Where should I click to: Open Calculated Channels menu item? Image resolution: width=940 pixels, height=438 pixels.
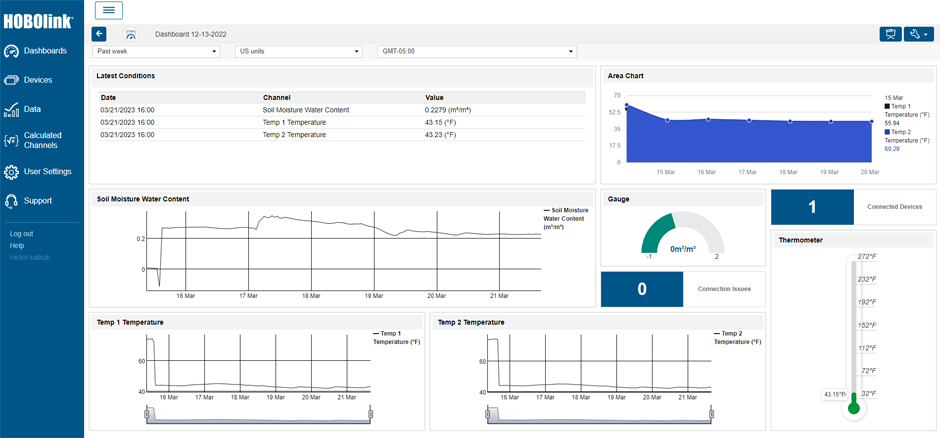[x=43, y=140]
